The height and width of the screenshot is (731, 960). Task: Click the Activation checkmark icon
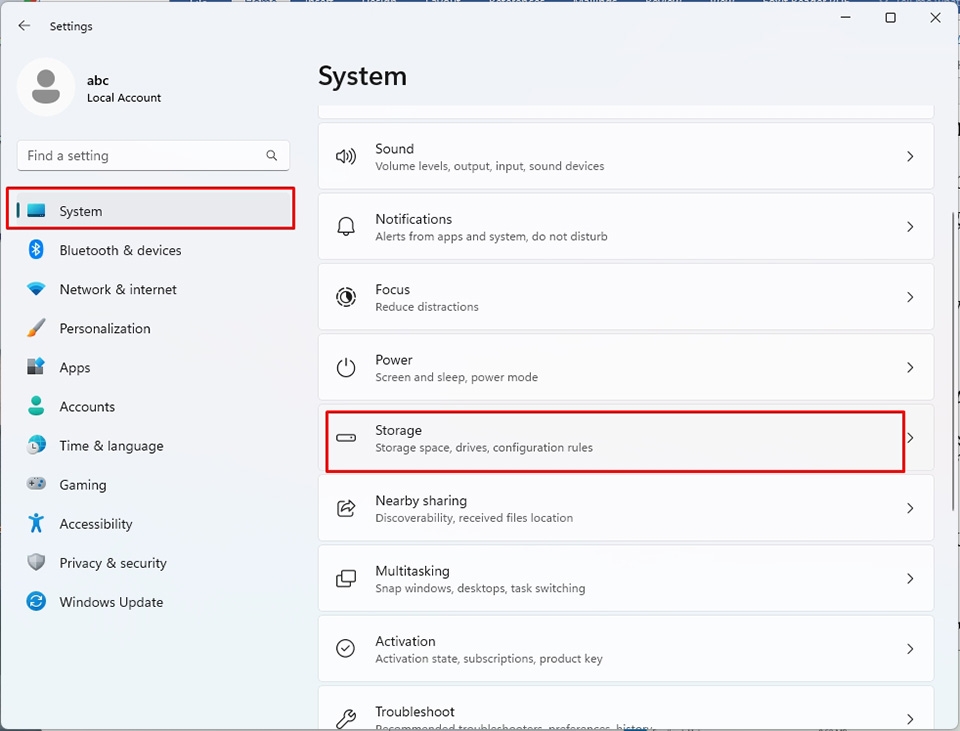(x=346, y=648)
